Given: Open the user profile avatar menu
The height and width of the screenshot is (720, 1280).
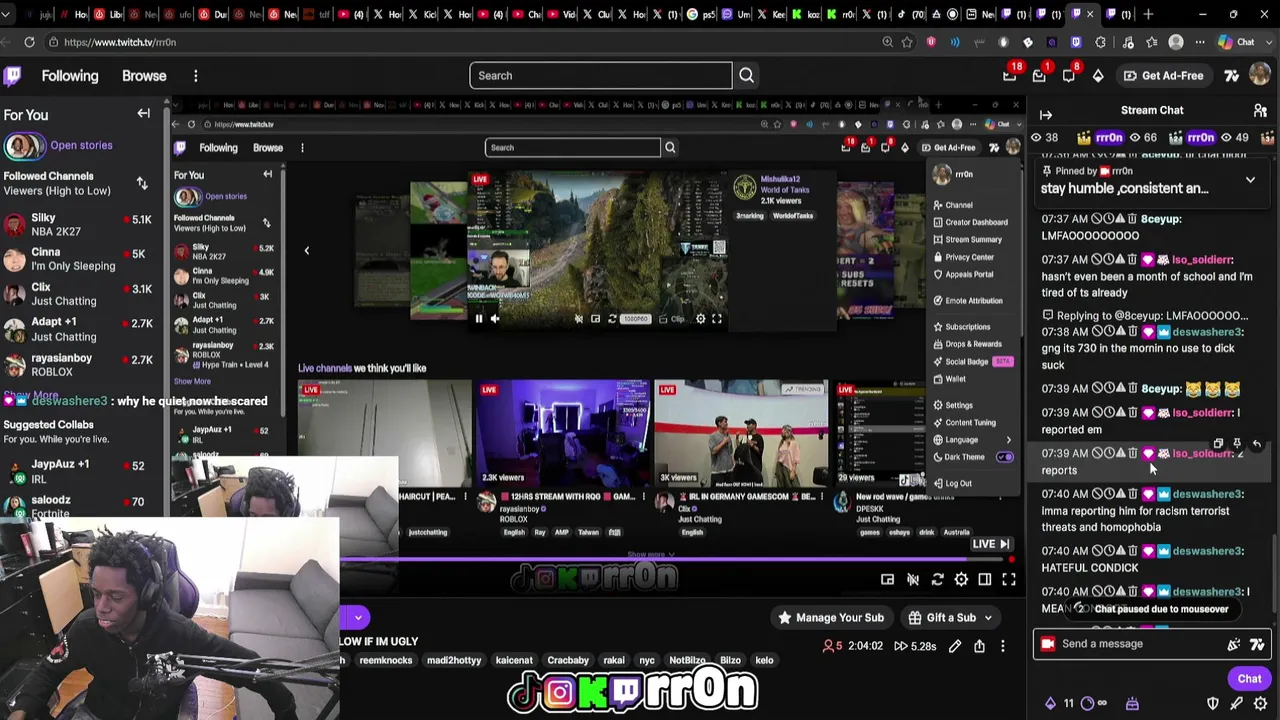Looking at the screenshot, I should (x=1260, y=76).
